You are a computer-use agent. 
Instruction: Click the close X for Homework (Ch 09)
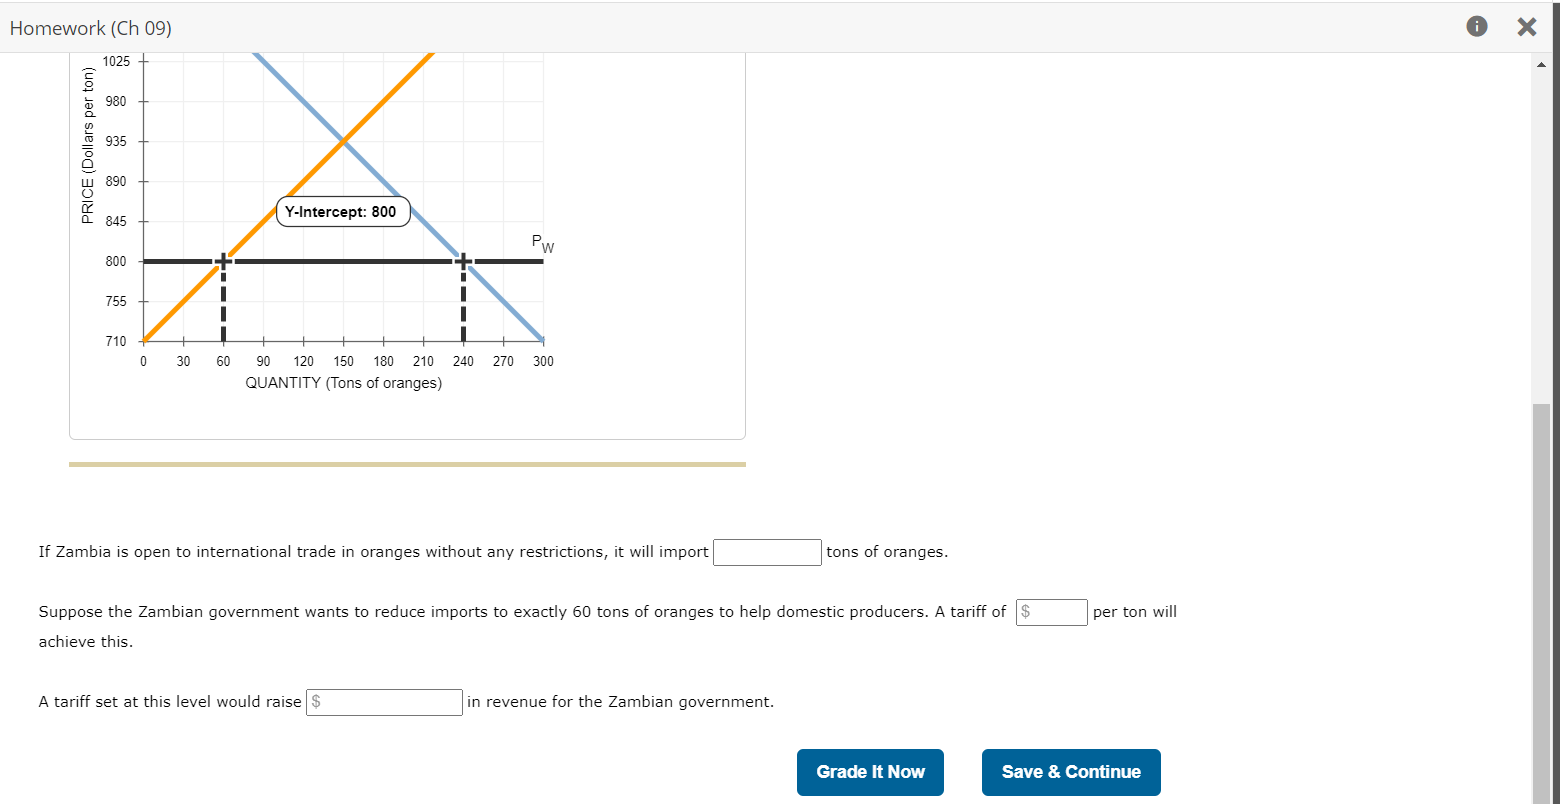point(1527,27)
